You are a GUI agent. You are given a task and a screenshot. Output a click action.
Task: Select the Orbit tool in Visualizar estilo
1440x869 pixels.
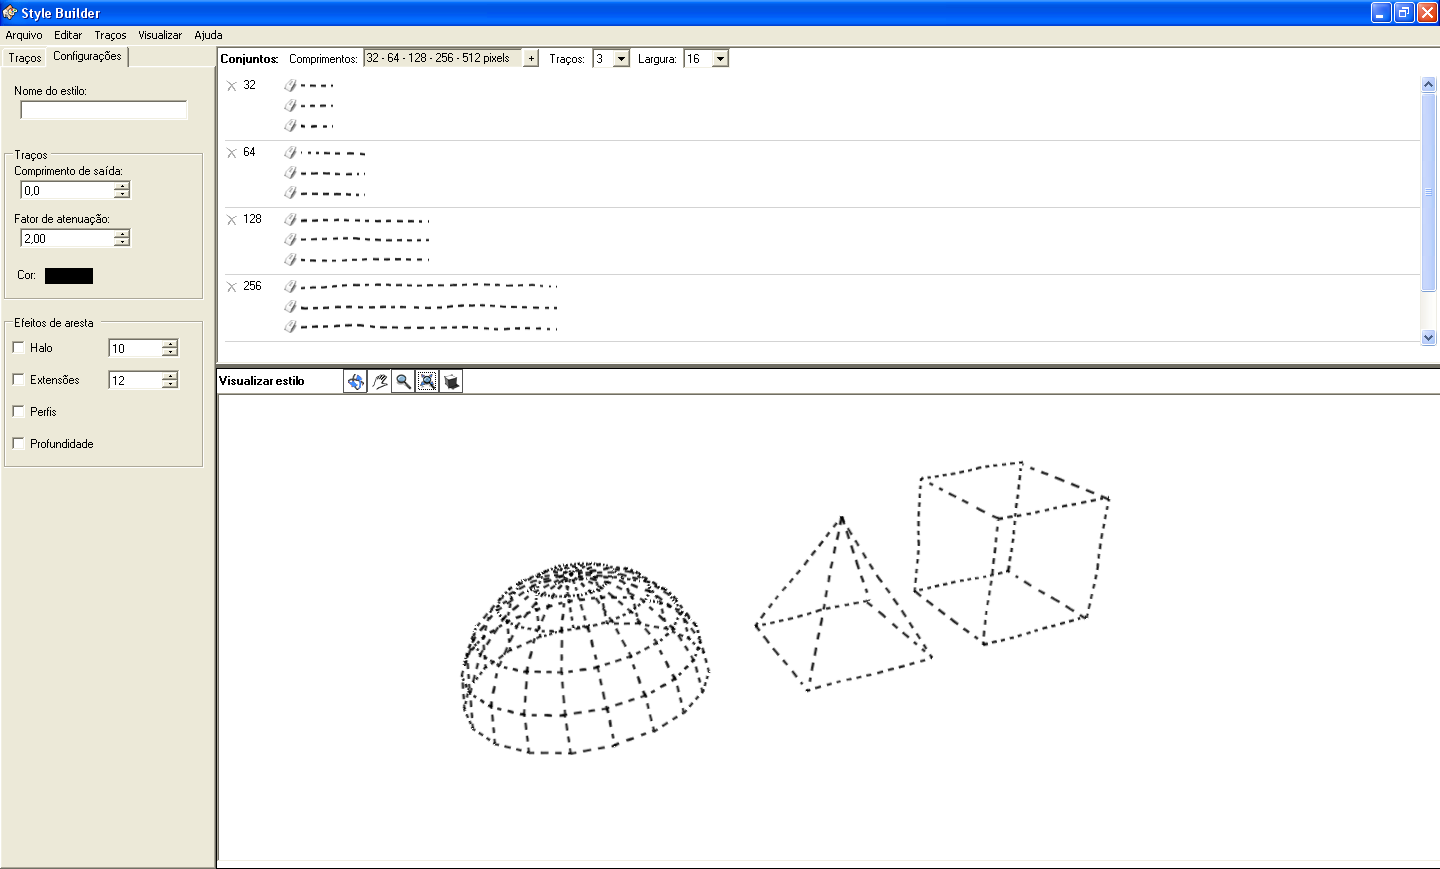pos(355,381)
